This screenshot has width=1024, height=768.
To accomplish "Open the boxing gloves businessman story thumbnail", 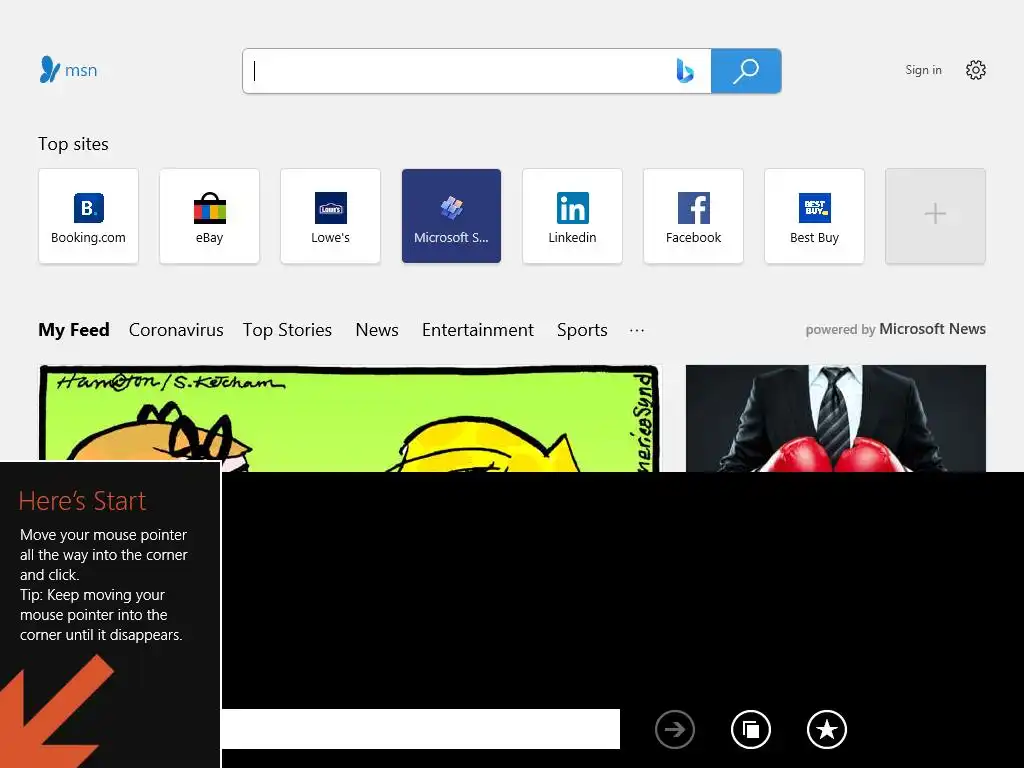I will click(x=836, y=418).
